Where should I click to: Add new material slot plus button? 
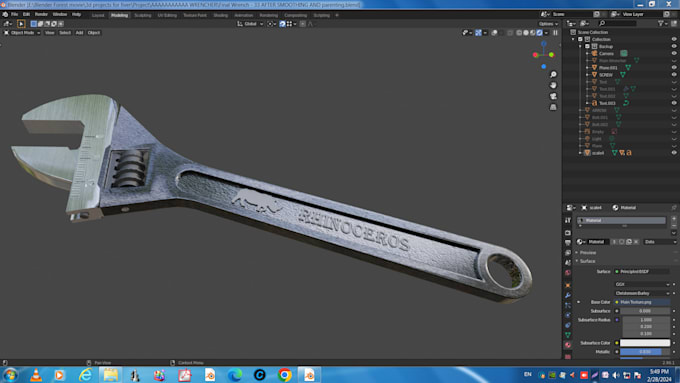[x=674, y=219]
